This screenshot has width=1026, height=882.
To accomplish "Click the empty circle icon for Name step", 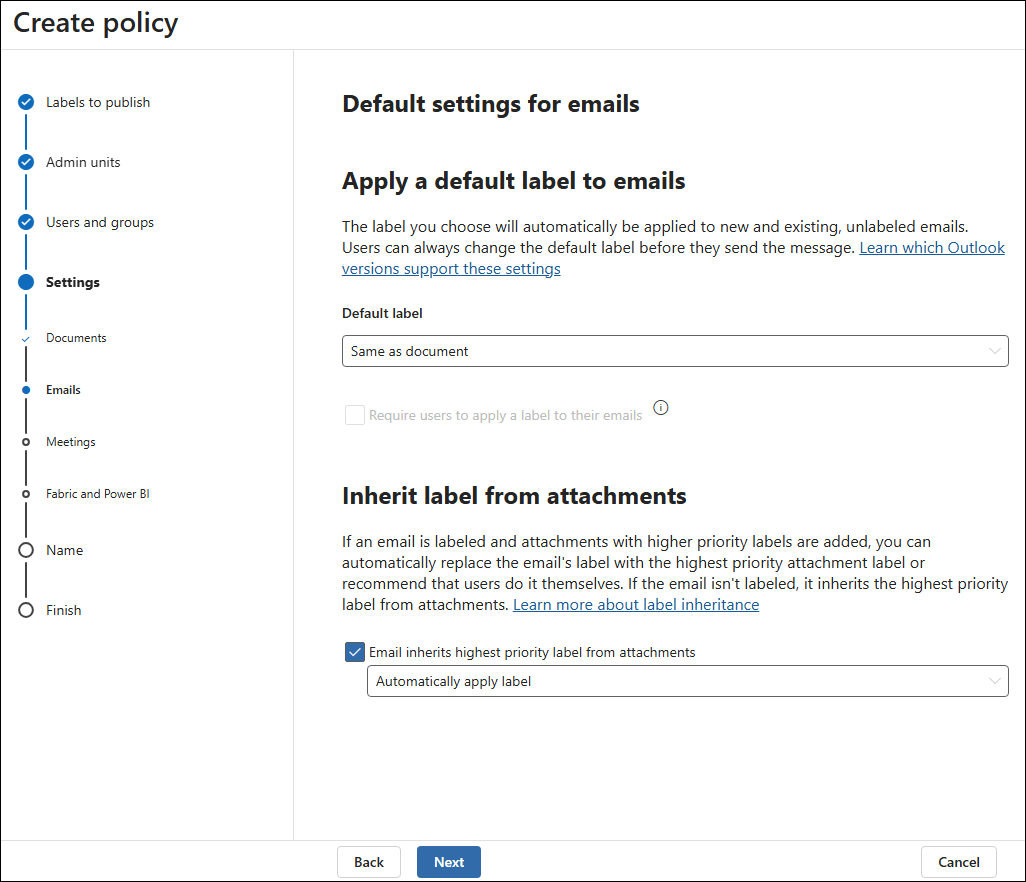I will 26,550.
